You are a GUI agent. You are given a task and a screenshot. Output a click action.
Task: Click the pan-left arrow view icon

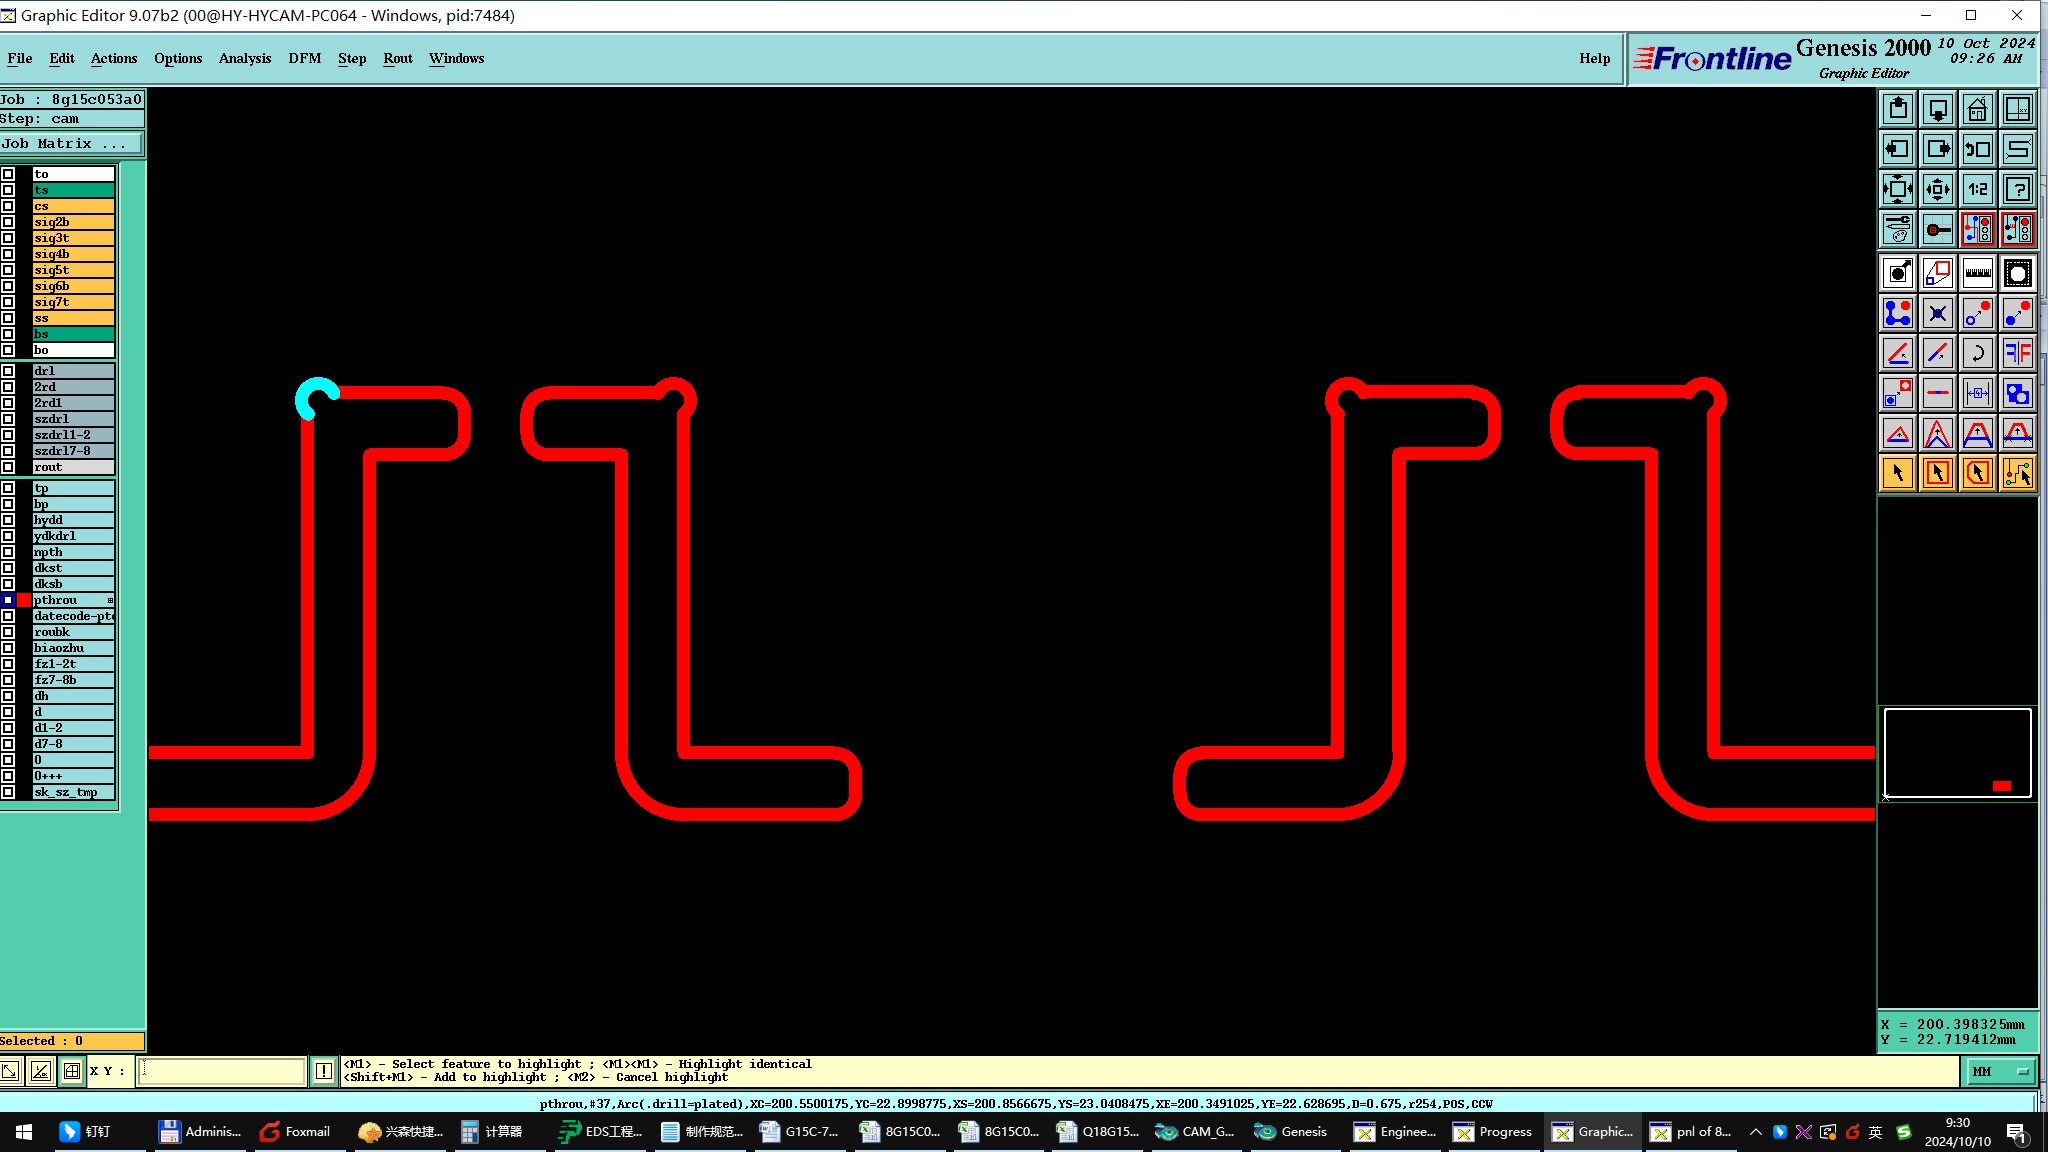pyautogui.click(x=1897, y=149)
